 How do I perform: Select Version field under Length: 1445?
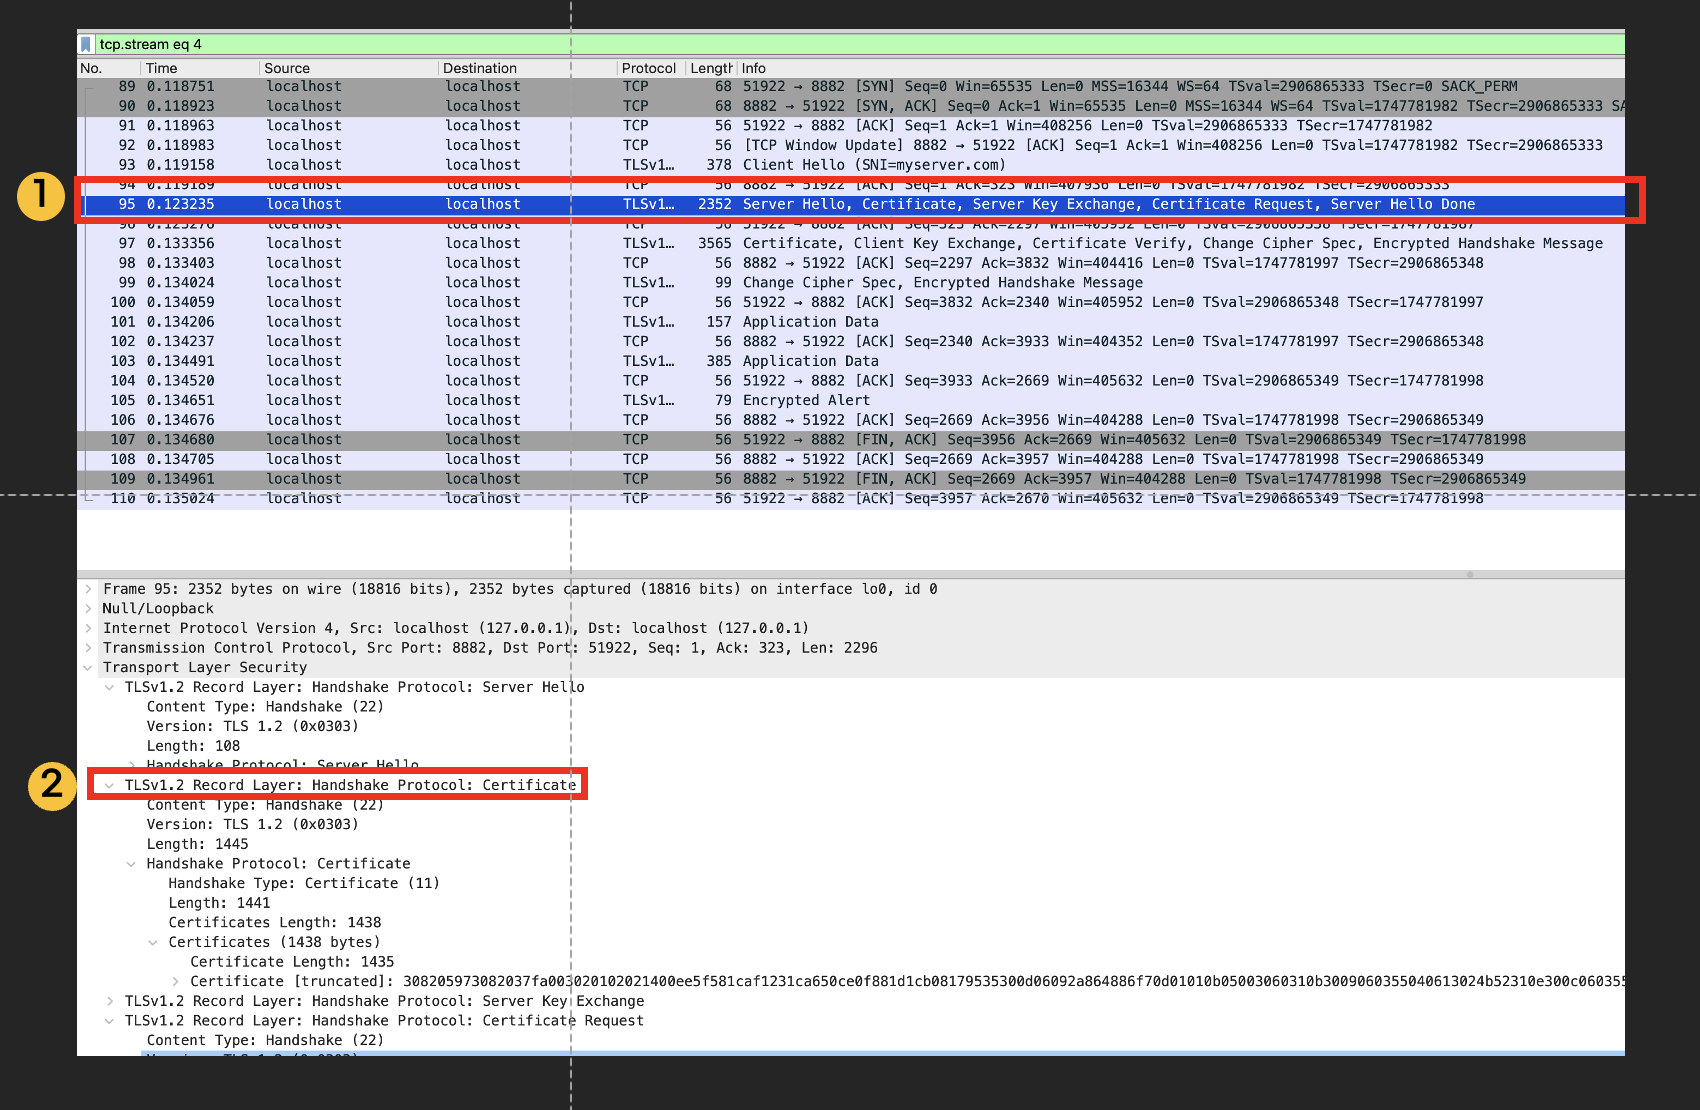click(252, 825)
